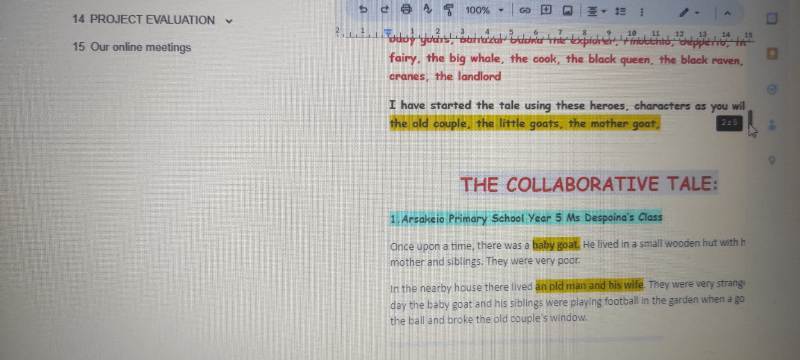The image size is (800, 360).
Task: Insert an image with the picture icon
Action: pos(567,10)
